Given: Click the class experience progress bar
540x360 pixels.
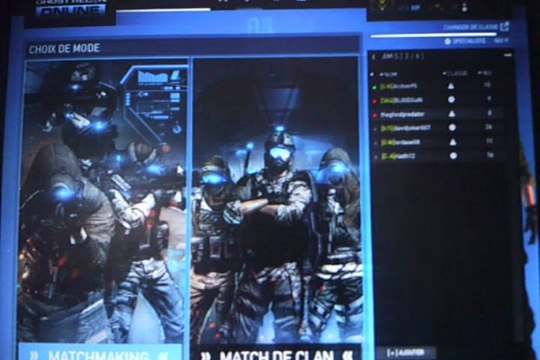Looking at the screenshot, I should 433,35.
